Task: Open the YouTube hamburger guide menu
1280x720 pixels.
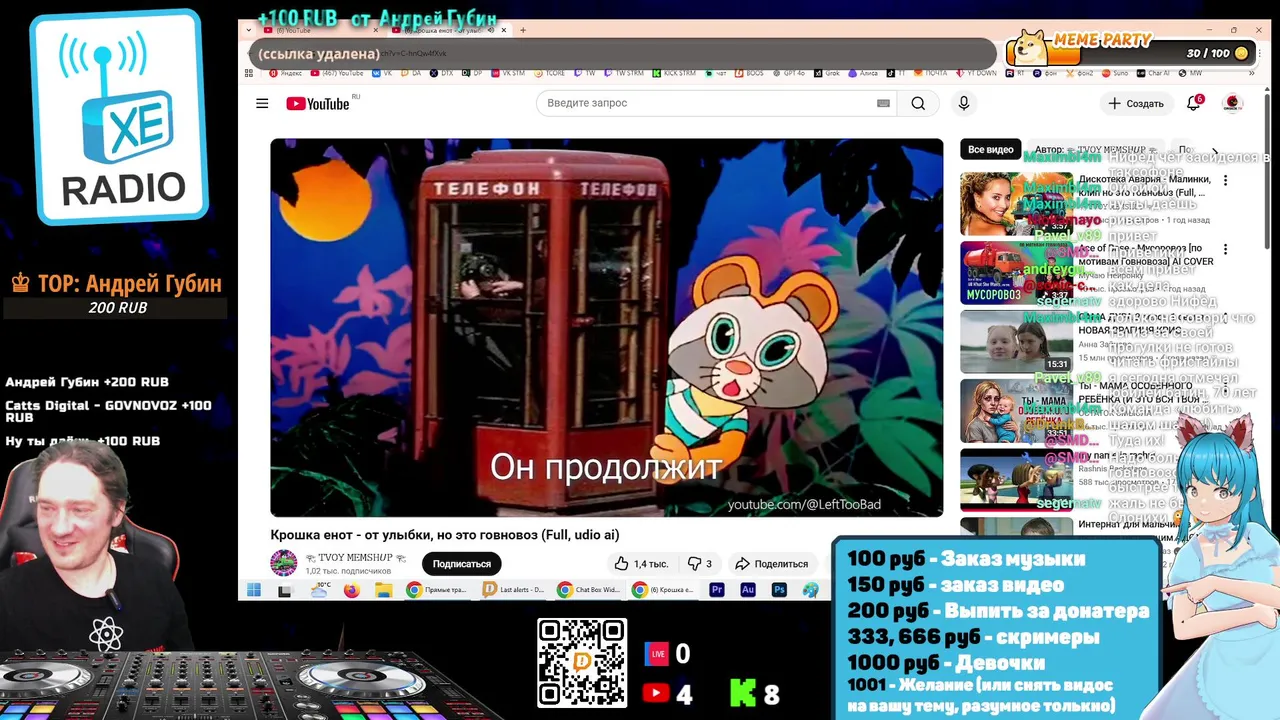Action: [262, 103]
